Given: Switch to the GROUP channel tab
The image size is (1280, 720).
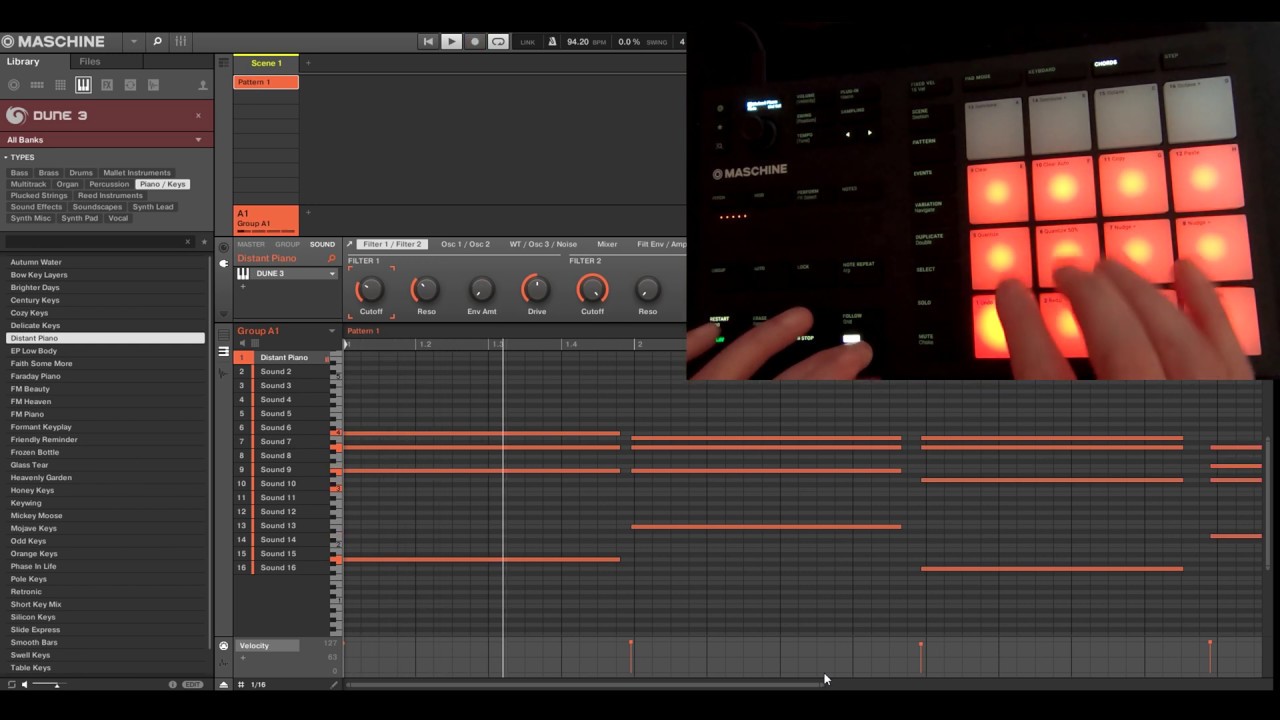Looking at the screenshot, I should click(x=287, y=244).
